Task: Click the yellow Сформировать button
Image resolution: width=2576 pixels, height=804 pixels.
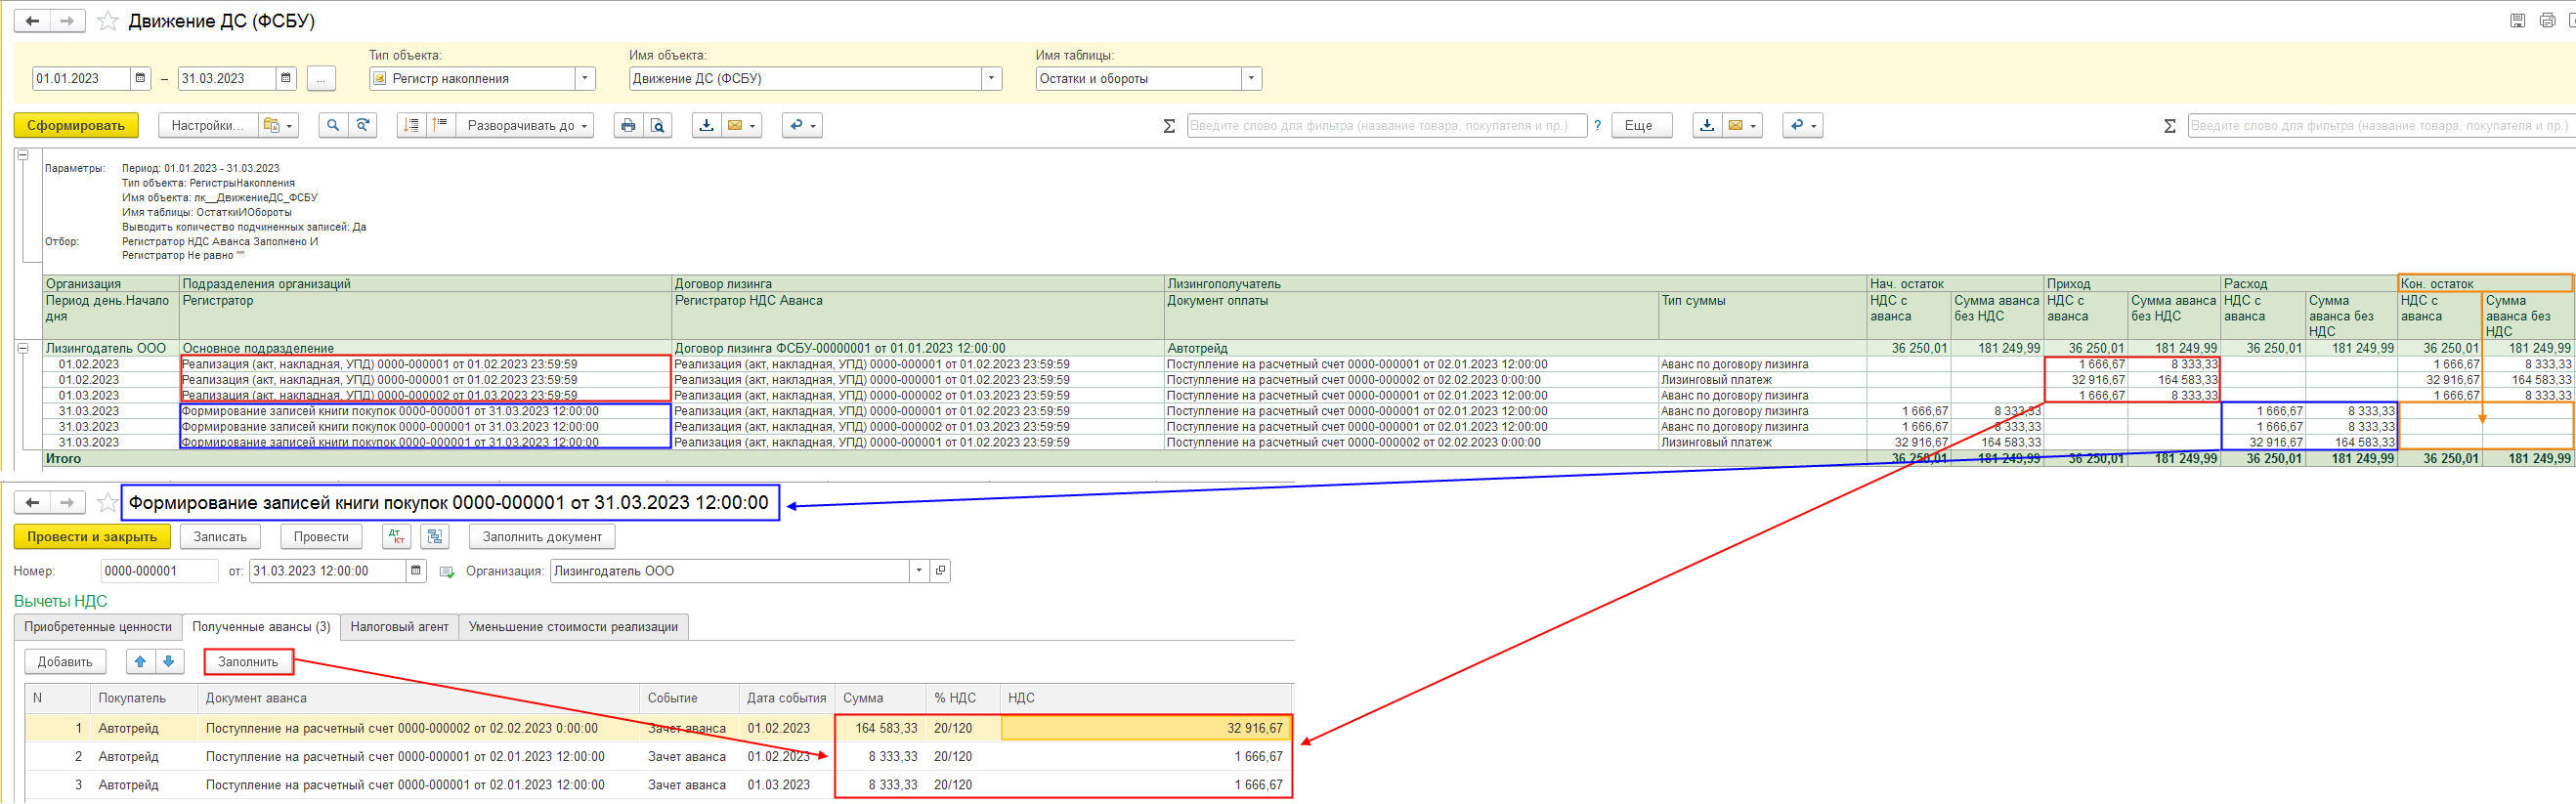Action: point(76,125)
